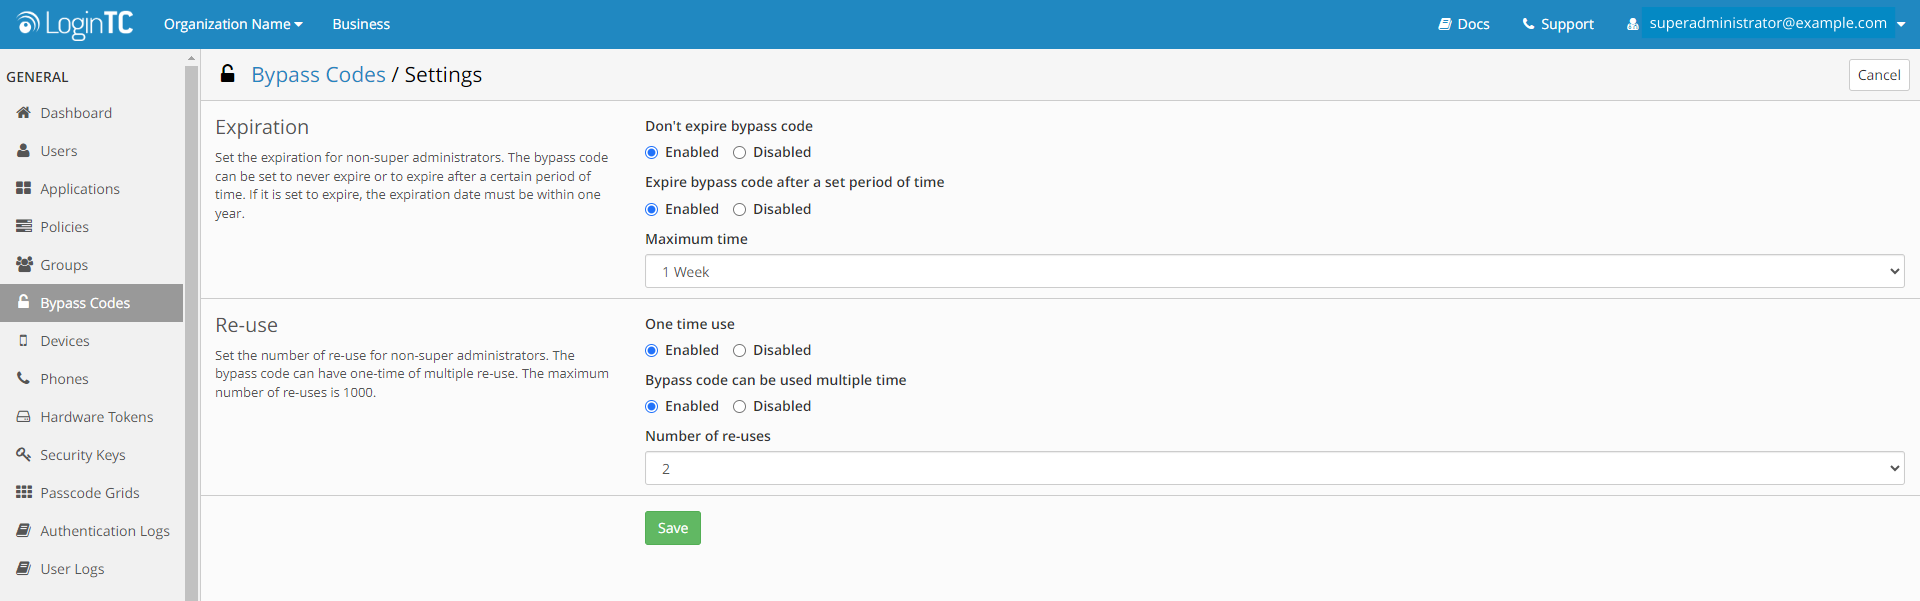
Task: Enable One time use
Action: click(x=652, y=351)
